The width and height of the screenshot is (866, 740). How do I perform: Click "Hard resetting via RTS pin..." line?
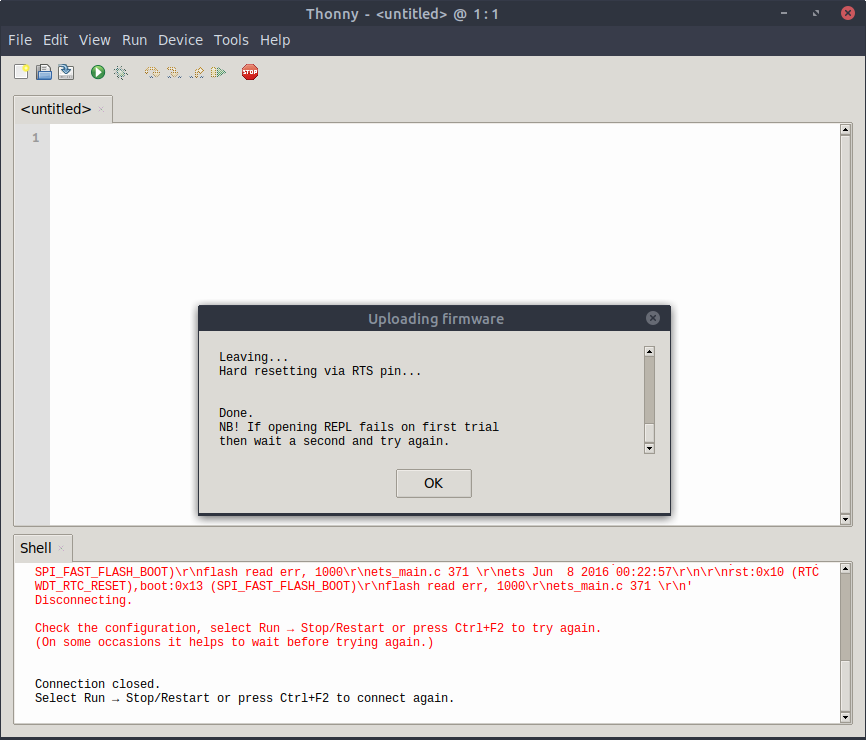[320, 371]
